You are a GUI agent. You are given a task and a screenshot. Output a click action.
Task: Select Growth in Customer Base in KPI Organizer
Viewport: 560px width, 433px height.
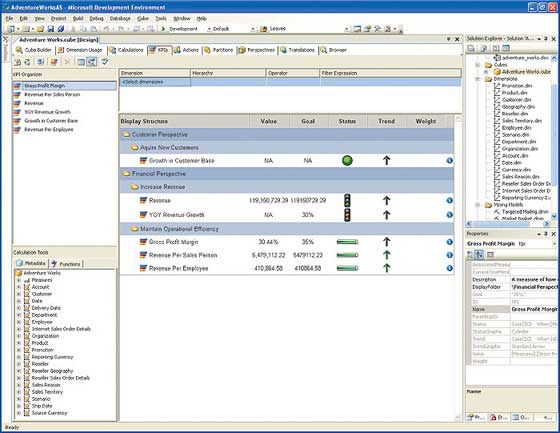click(x=51, y=121)
